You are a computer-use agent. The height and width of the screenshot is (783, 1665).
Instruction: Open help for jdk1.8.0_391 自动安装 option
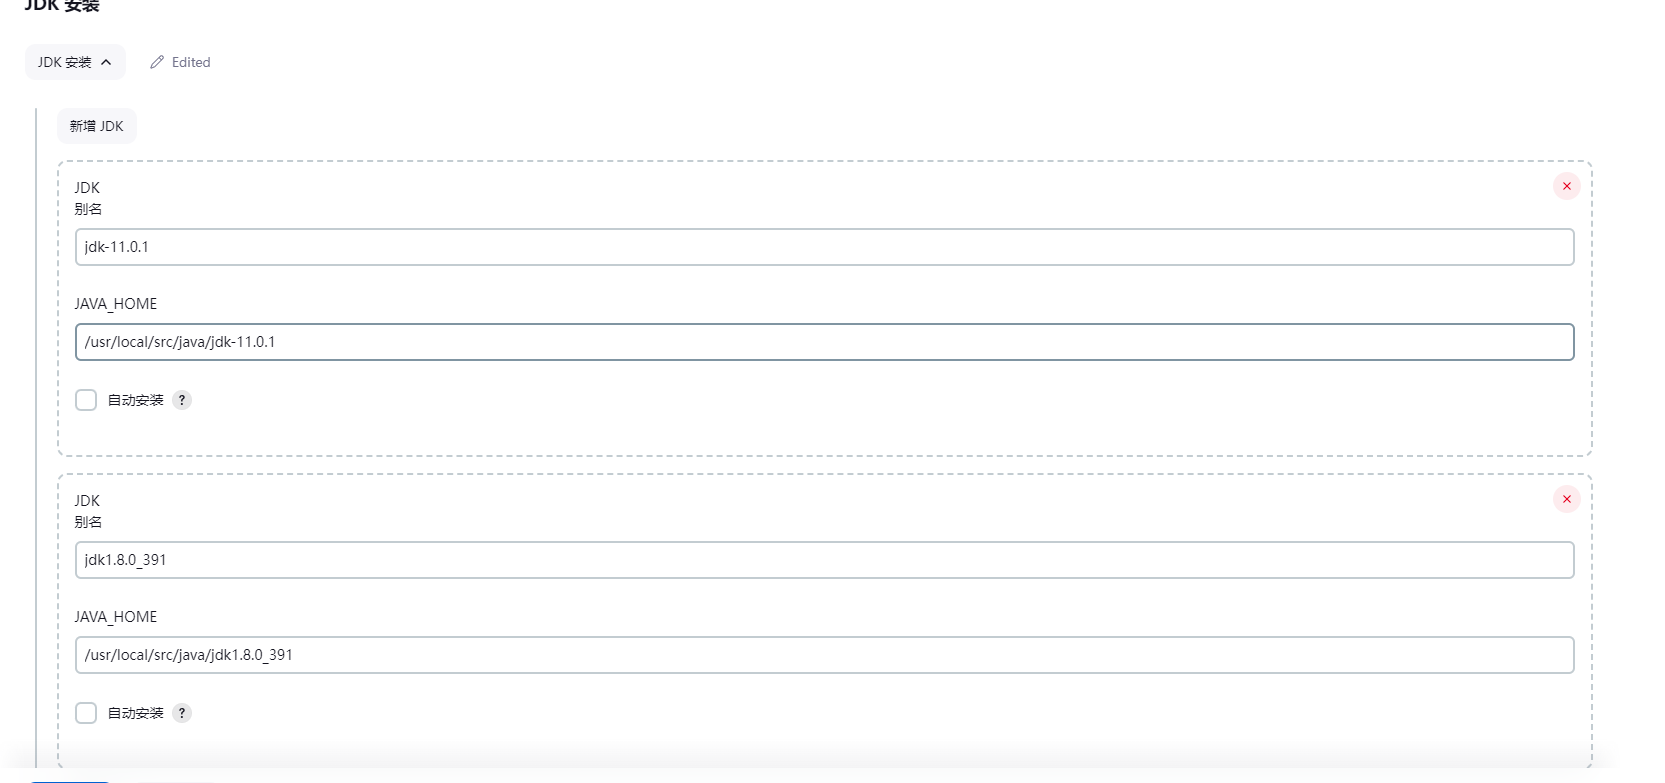(x=182, y=713)
